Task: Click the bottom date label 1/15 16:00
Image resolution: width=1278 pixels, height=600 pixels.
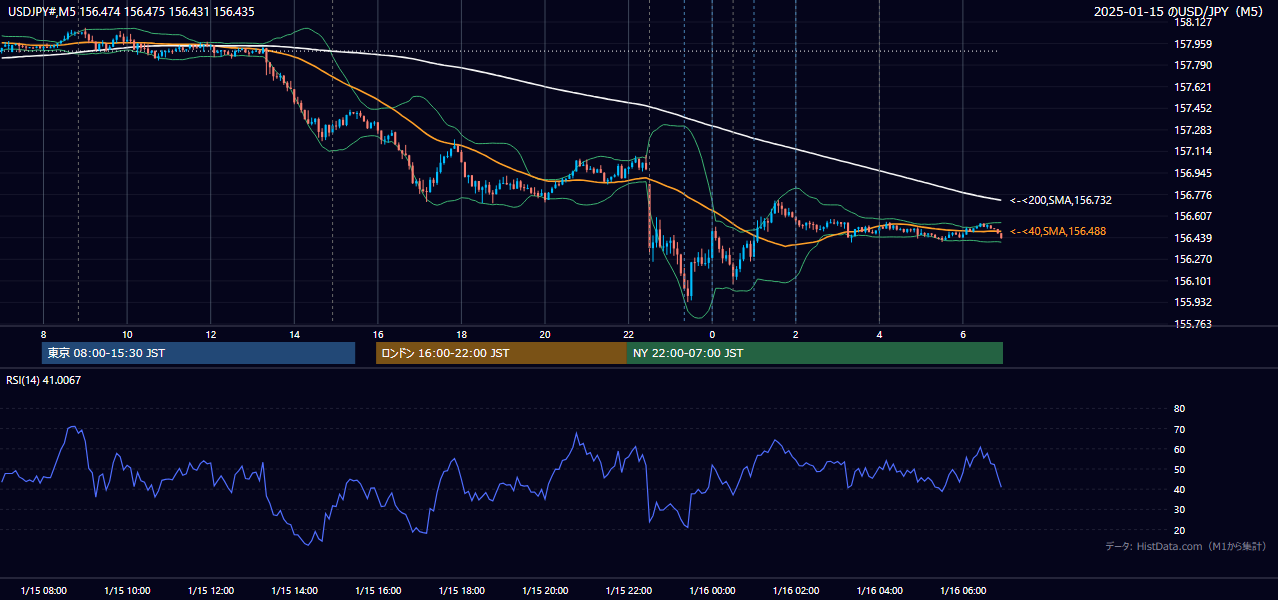Action: point(378,591)
